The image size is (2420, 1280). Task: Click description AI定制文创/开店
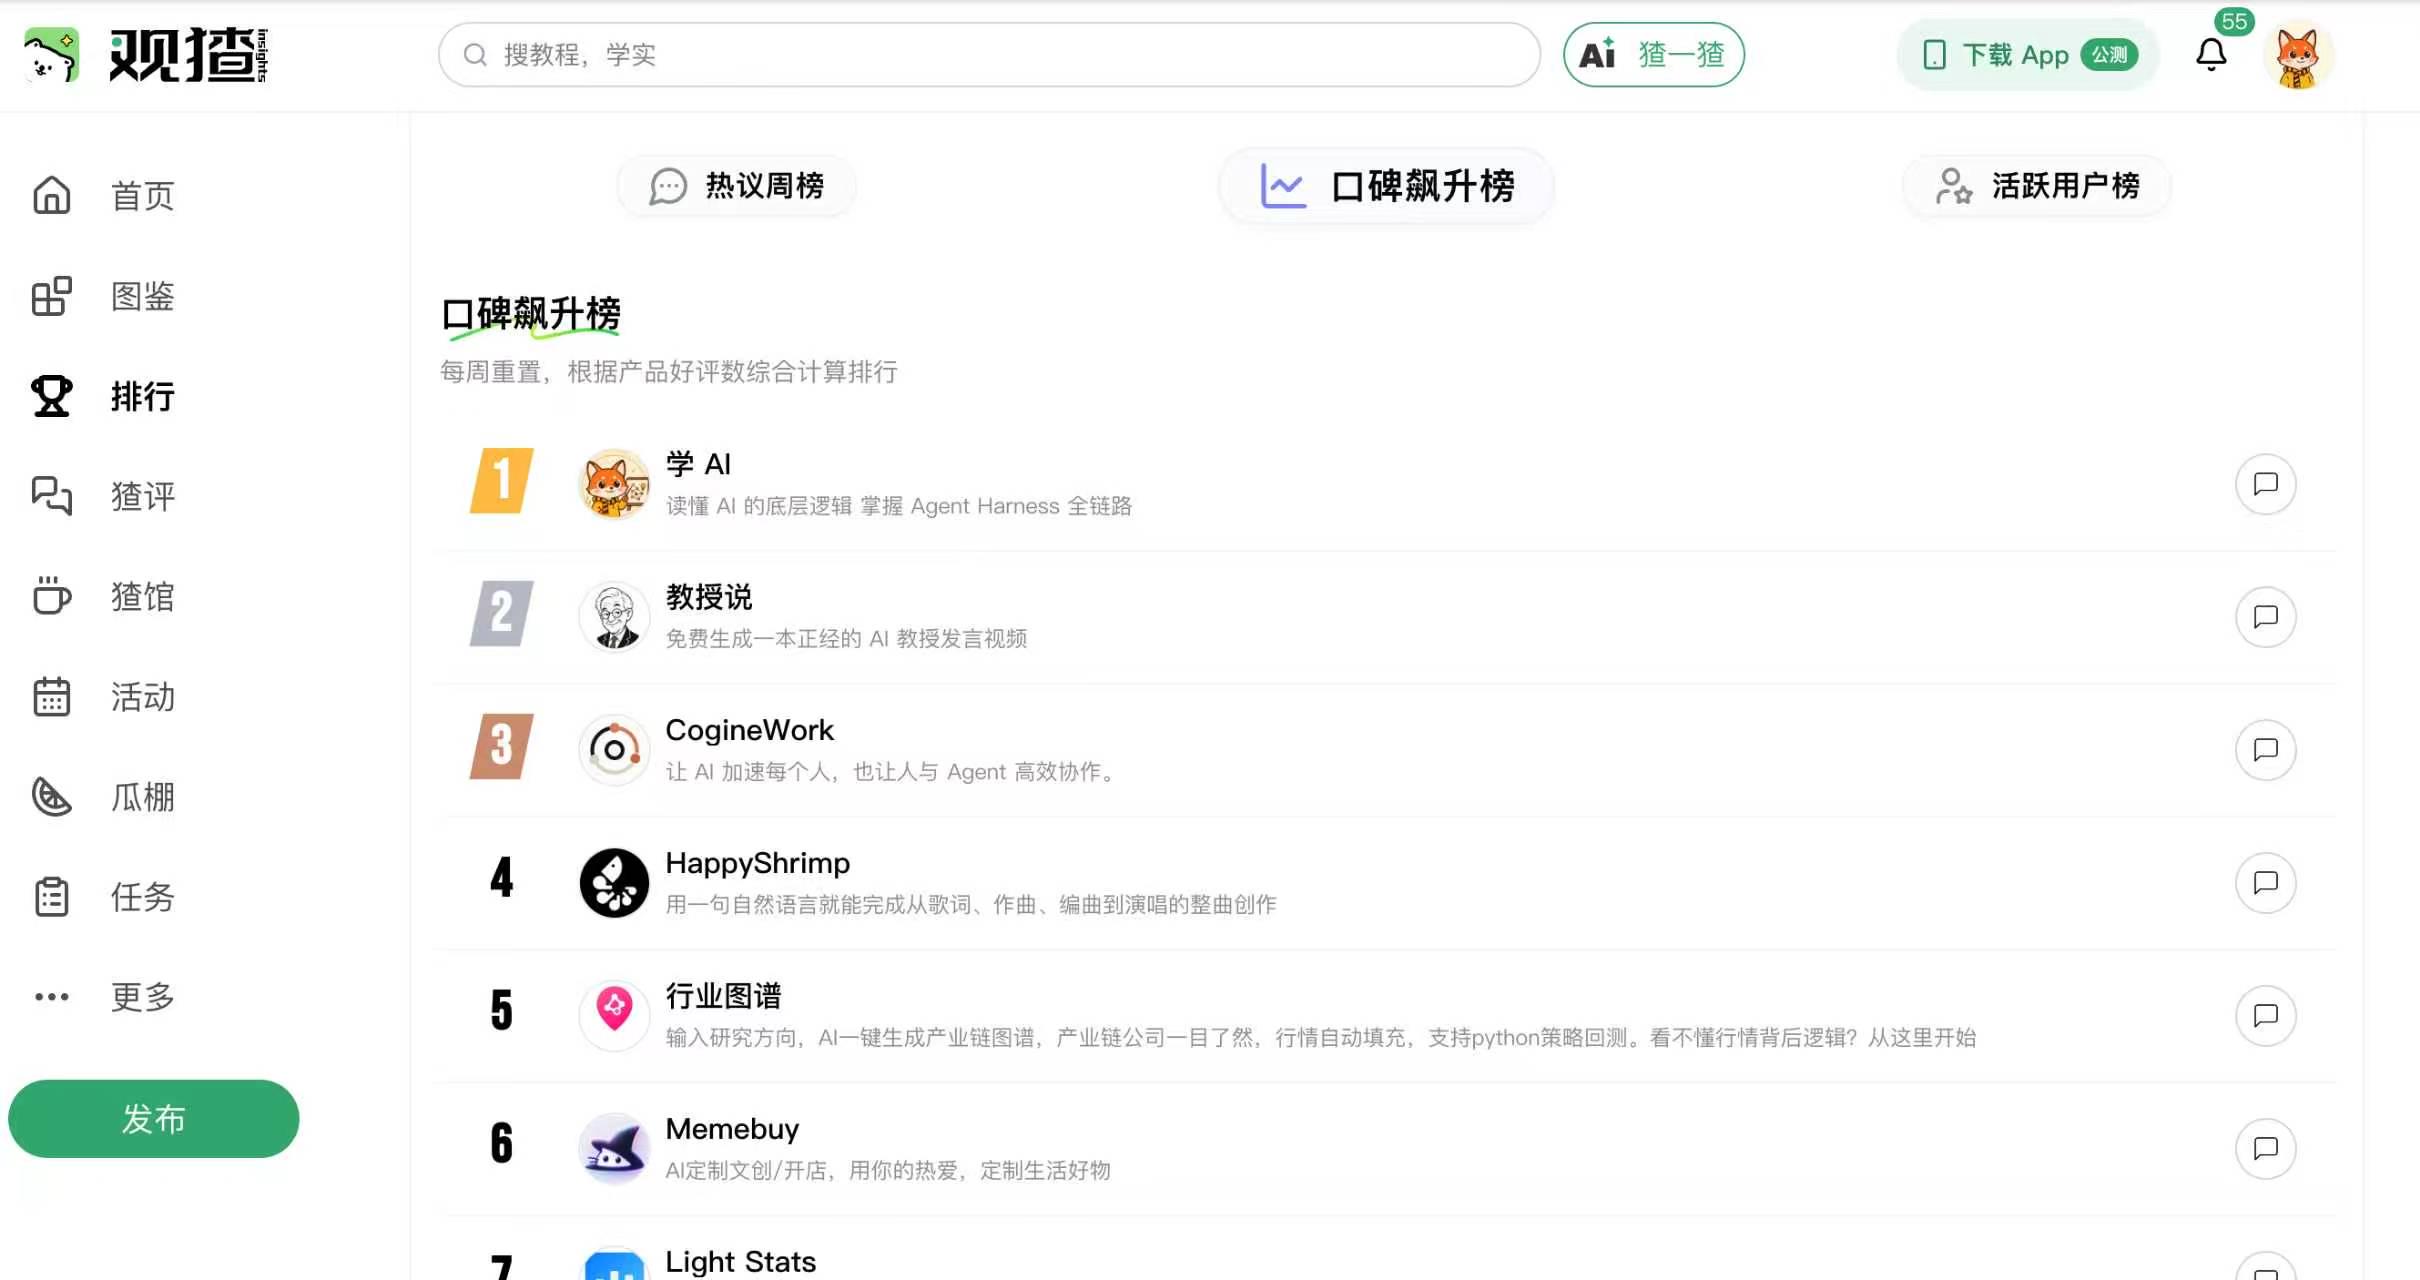888,1171
